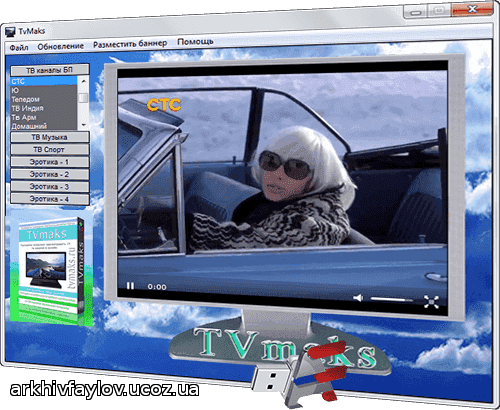This screenshot has height=410, width=500.
Task: Choose the ТВ Индия channel
Action: 44,108
